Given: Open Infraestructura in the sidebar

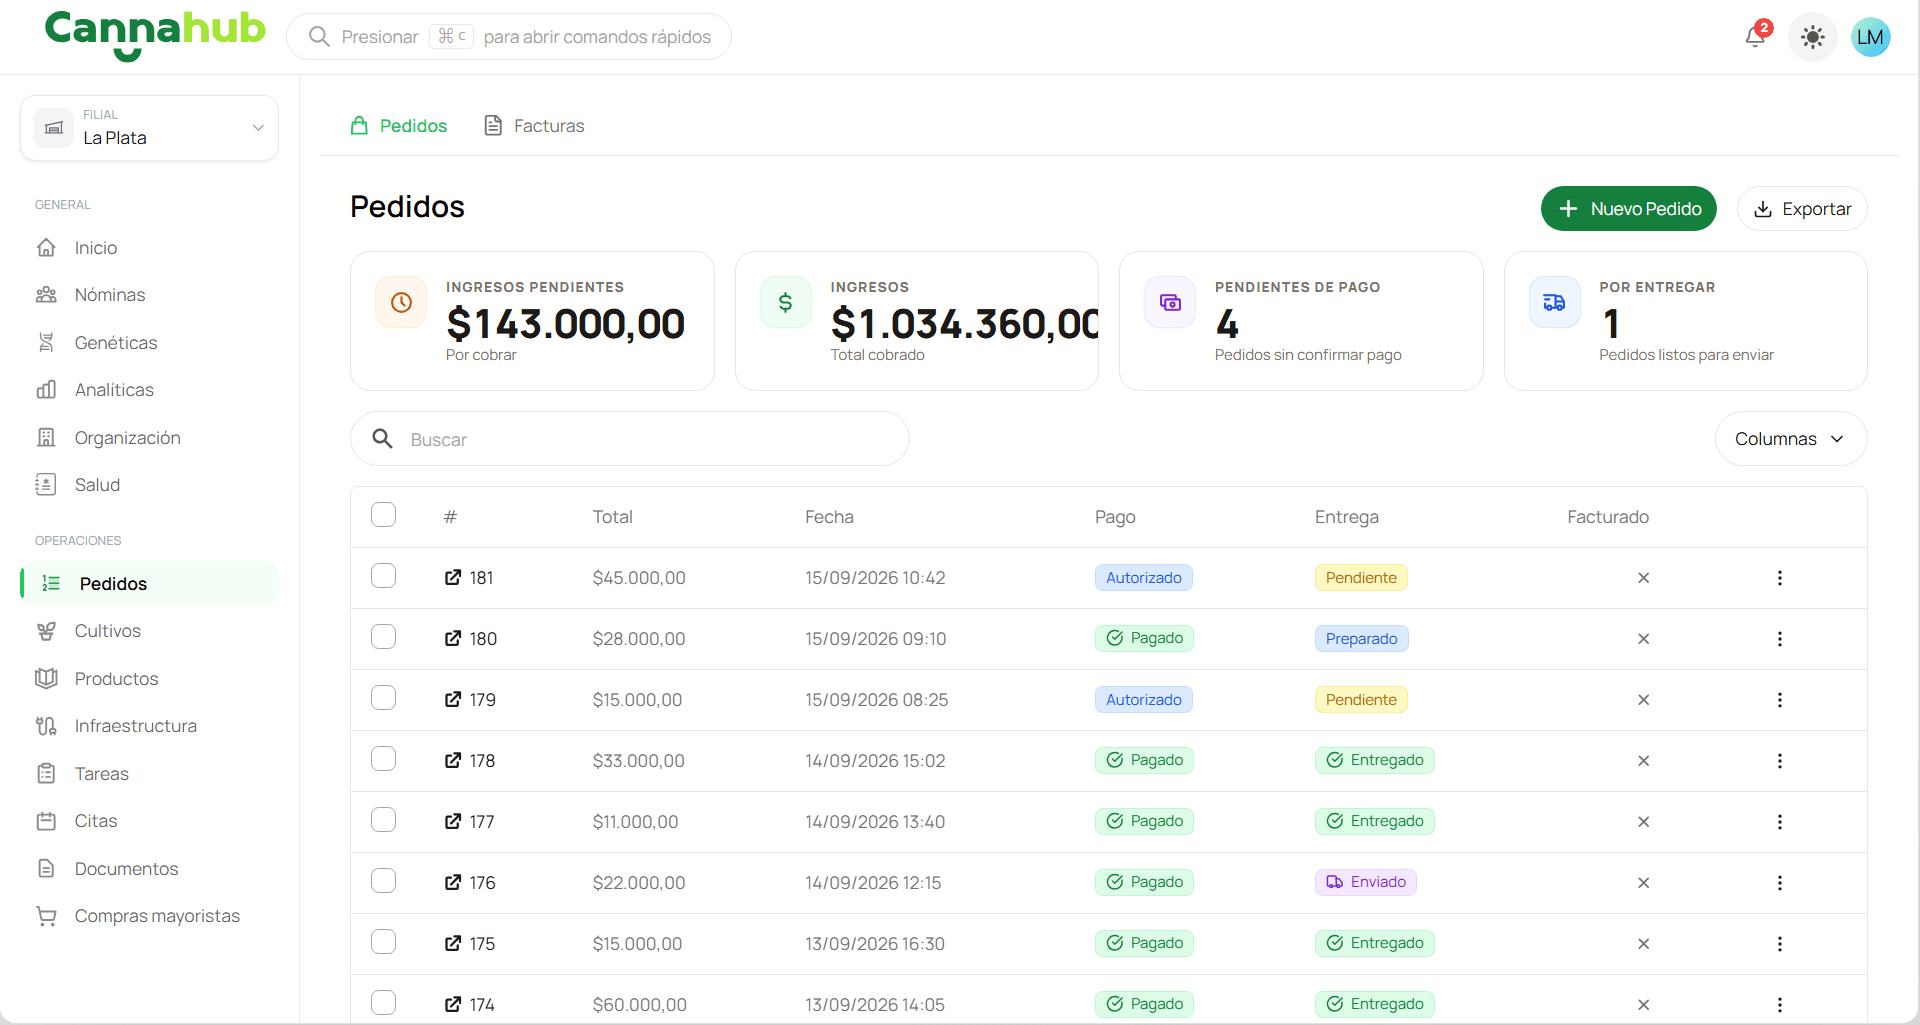Looking at the screenshot, I should point(149,726).
